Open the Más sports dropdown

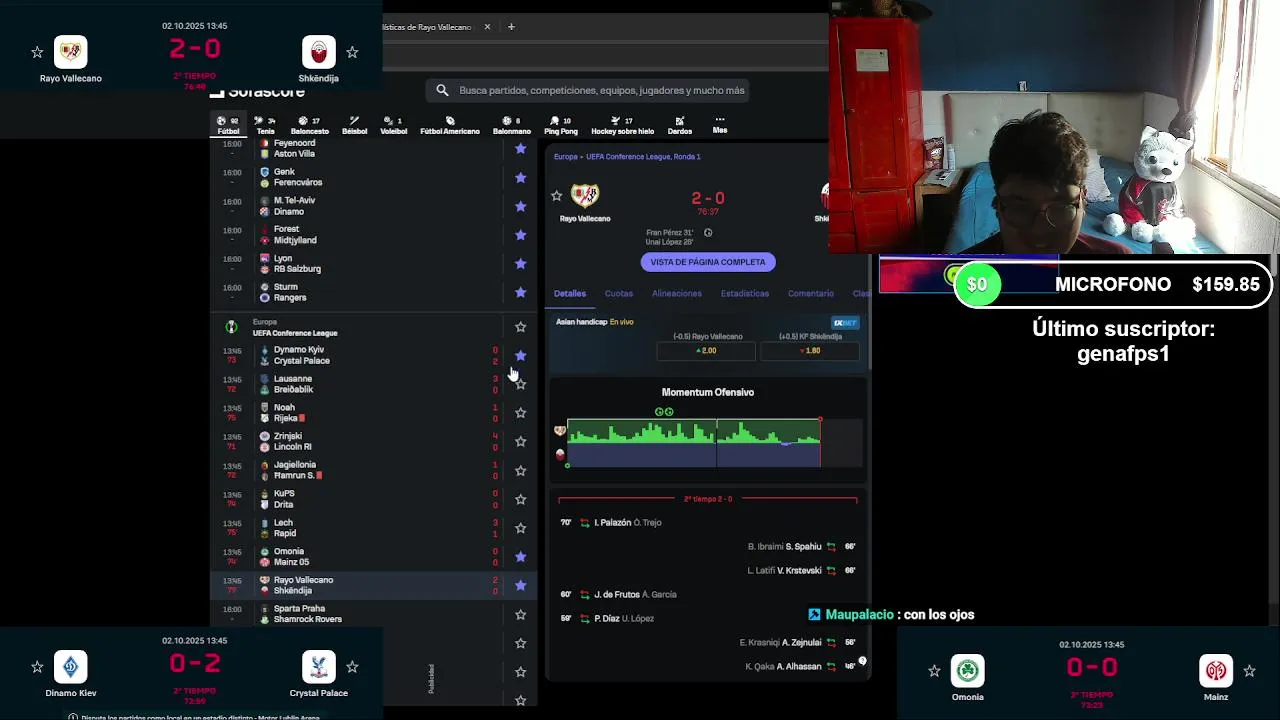(x=720, y=125)
